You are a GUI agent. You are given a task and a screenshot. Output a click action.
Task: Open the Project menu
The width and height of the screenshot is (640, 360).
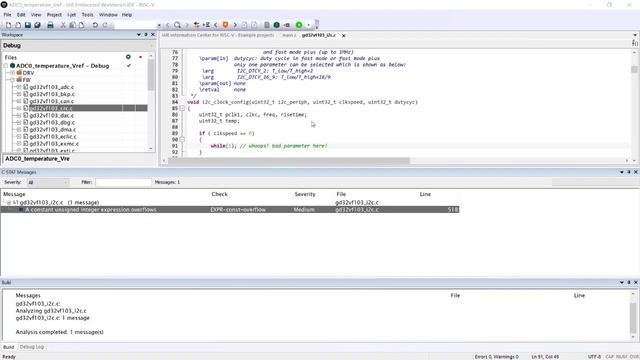(x=54, y=15)
